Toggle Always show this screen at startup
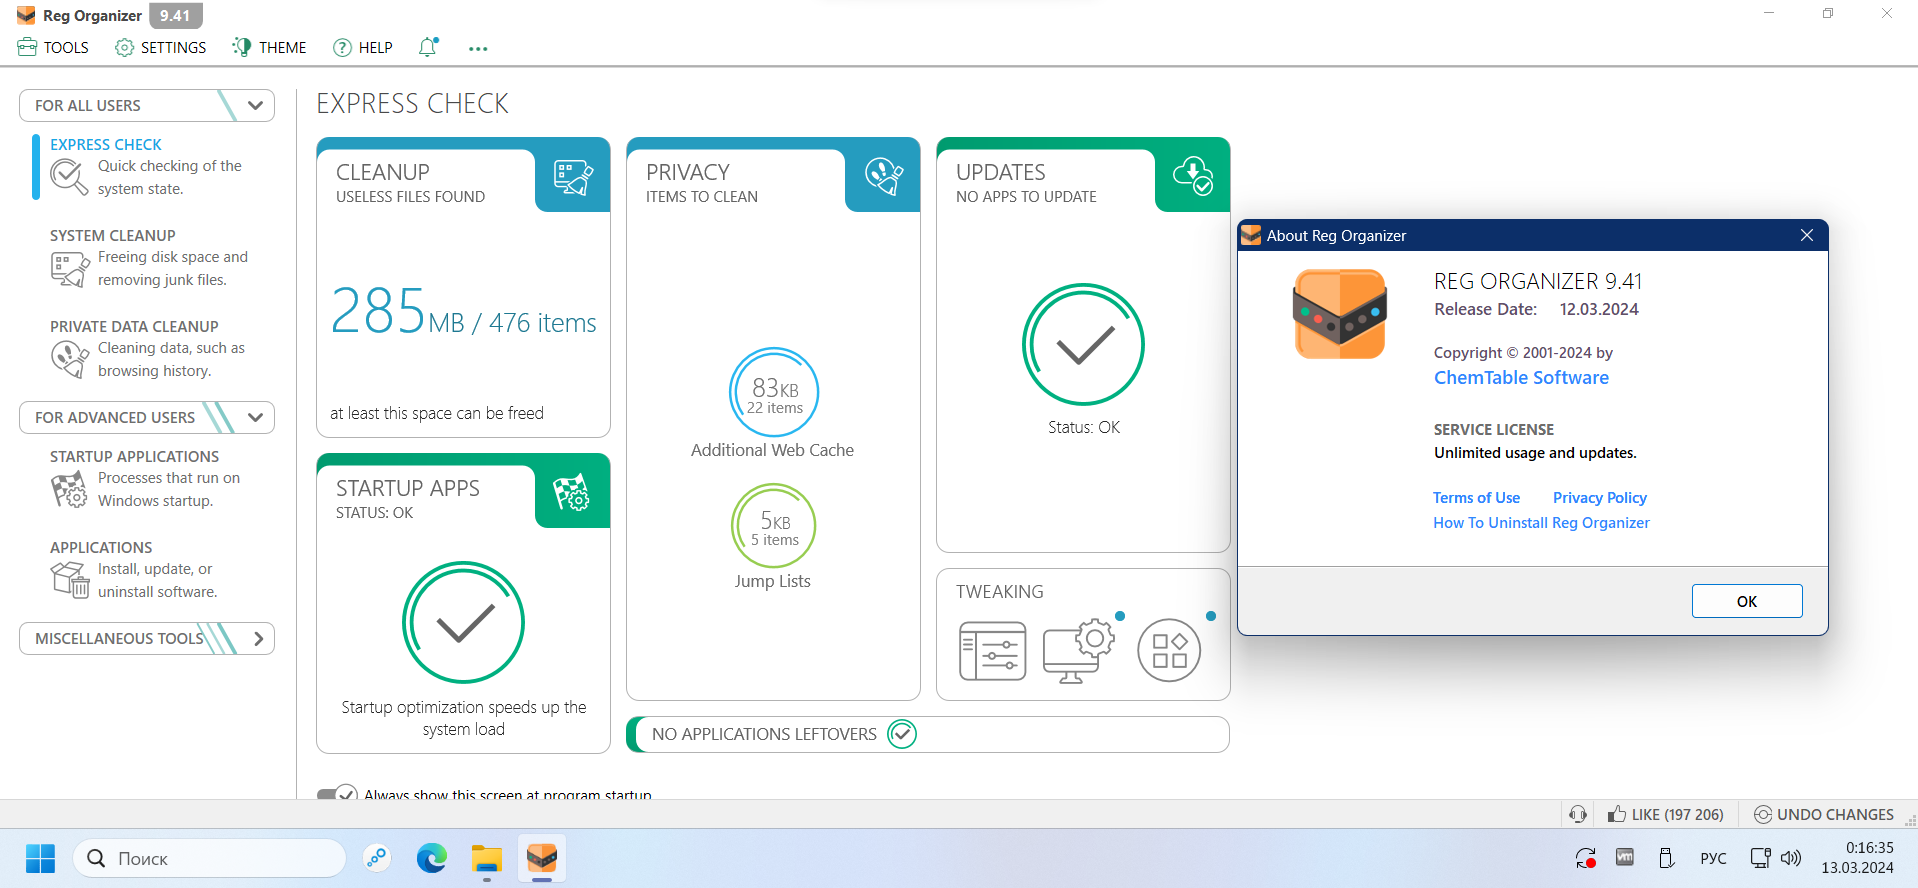Image resolution: width=1918 pixels, height=888 pixels. click(337, 794)
